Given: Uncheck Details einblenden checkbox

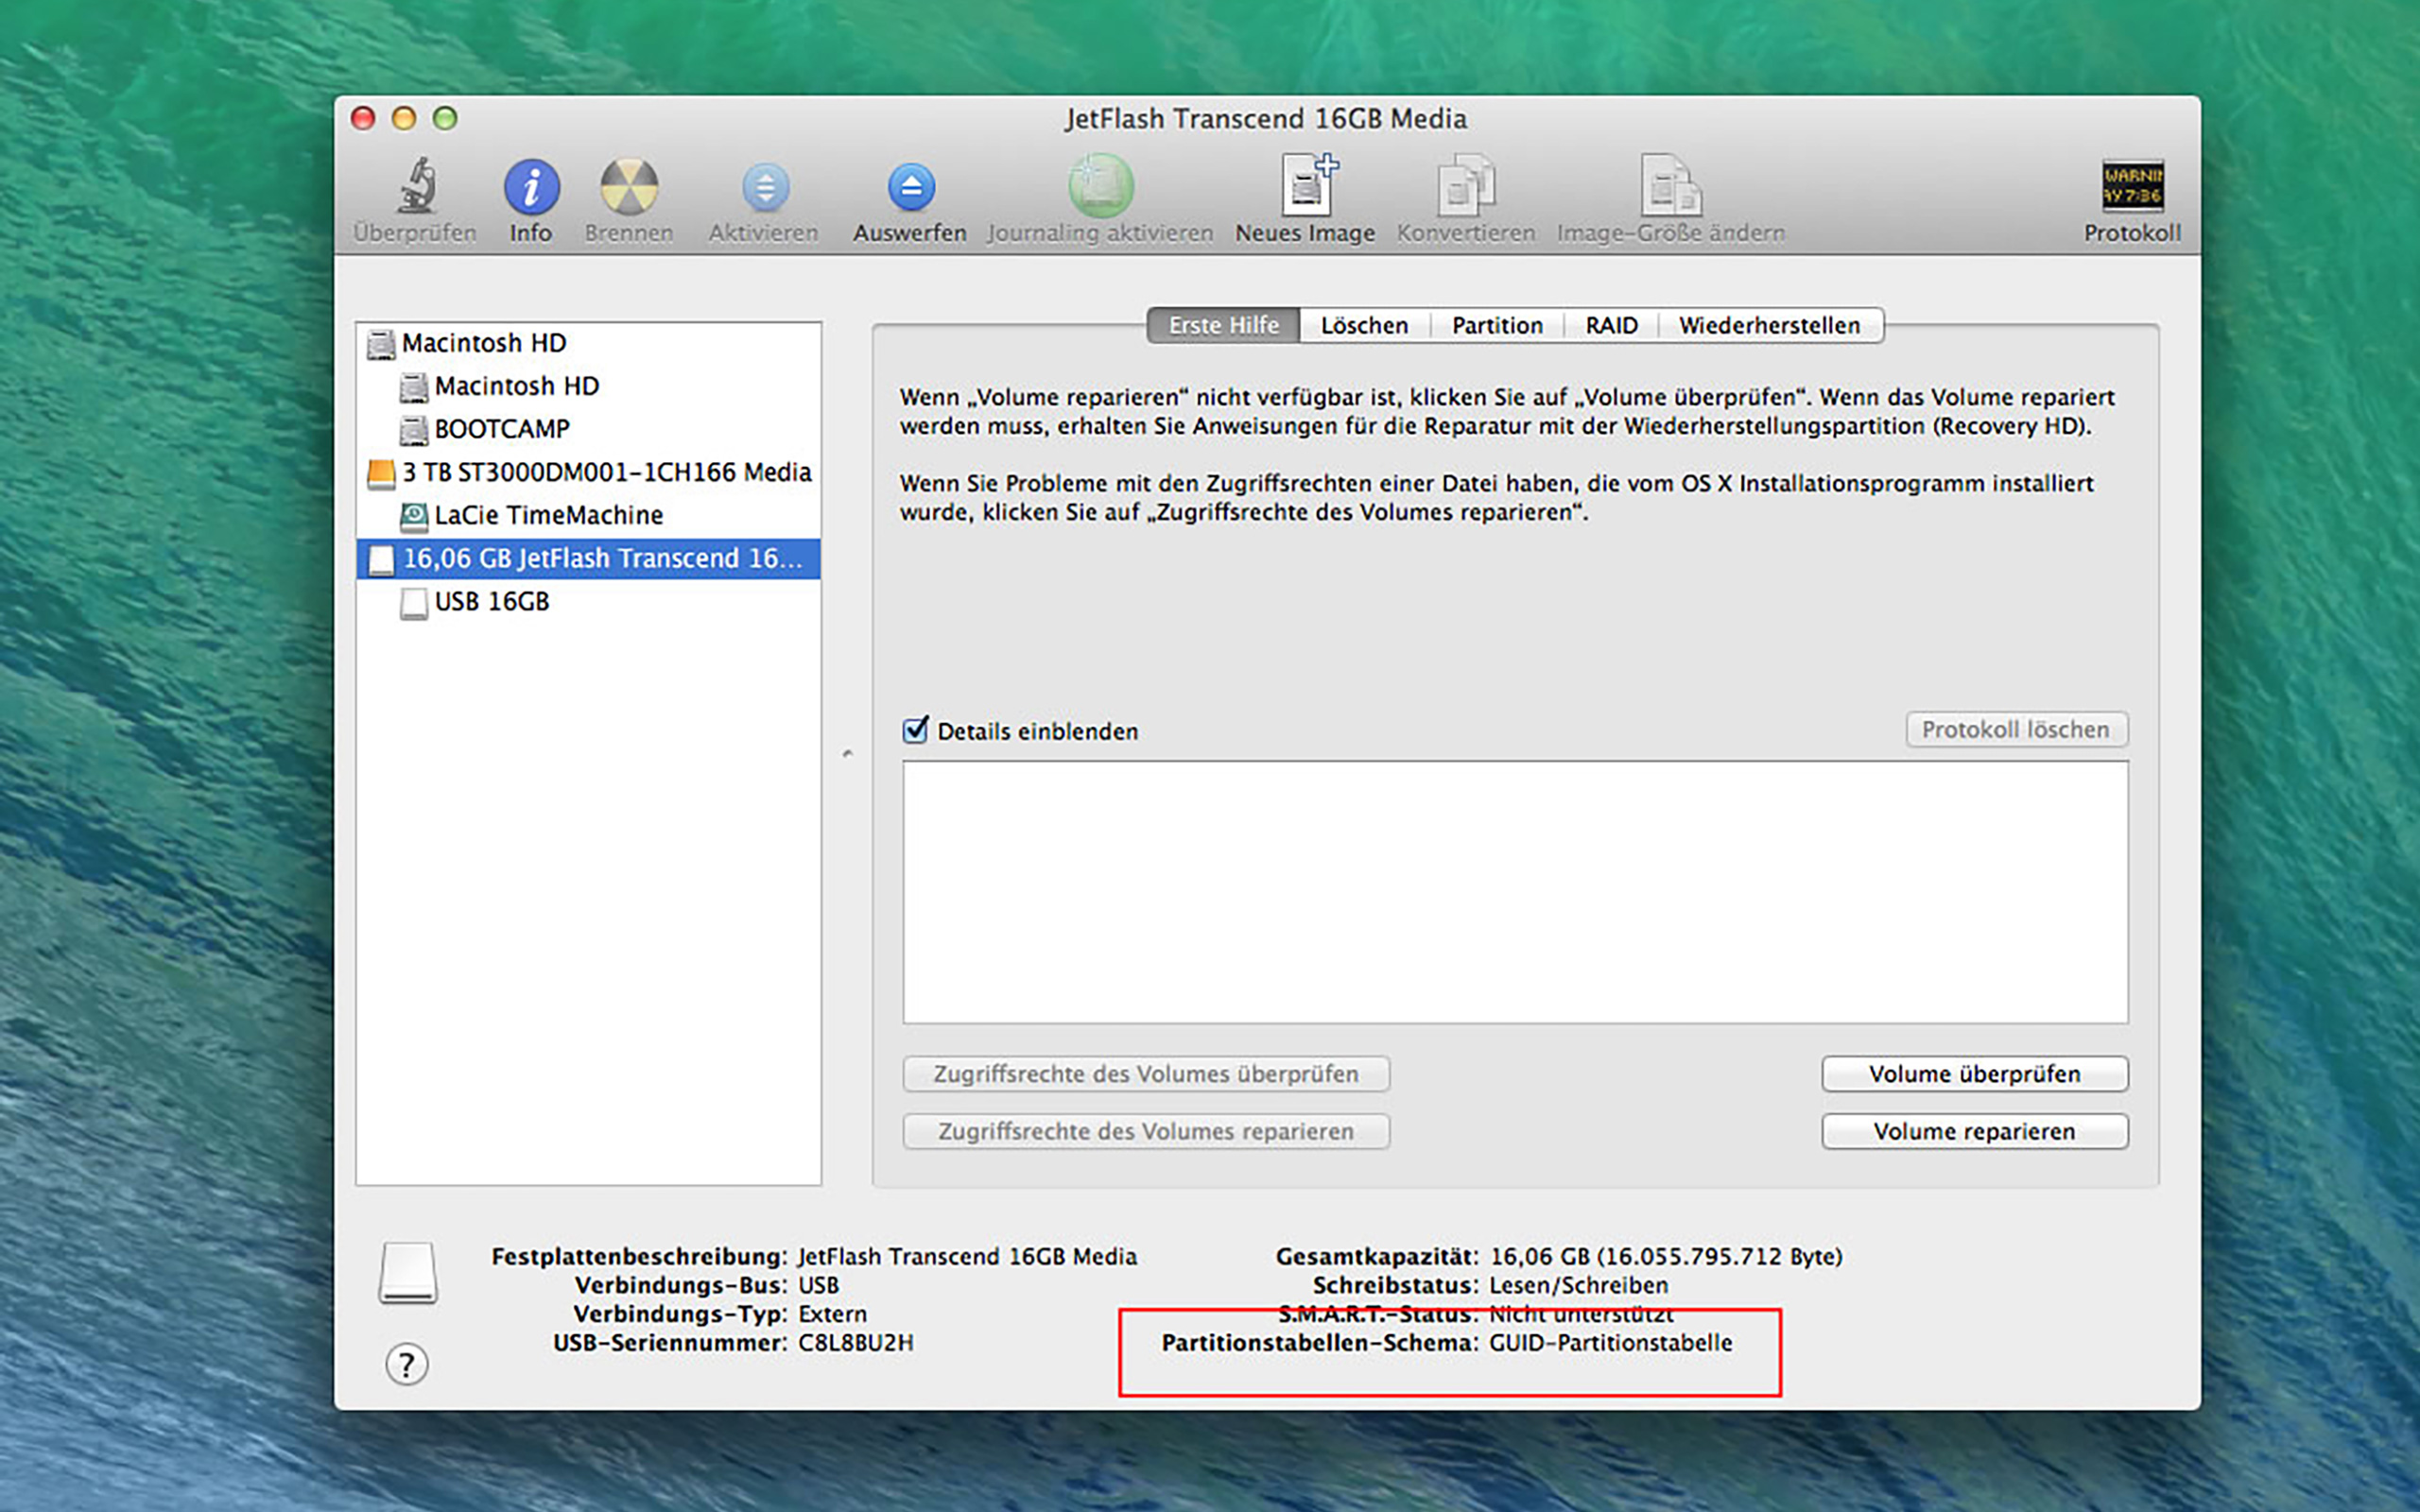Looking at the screenshot, I should coord(915,730).
